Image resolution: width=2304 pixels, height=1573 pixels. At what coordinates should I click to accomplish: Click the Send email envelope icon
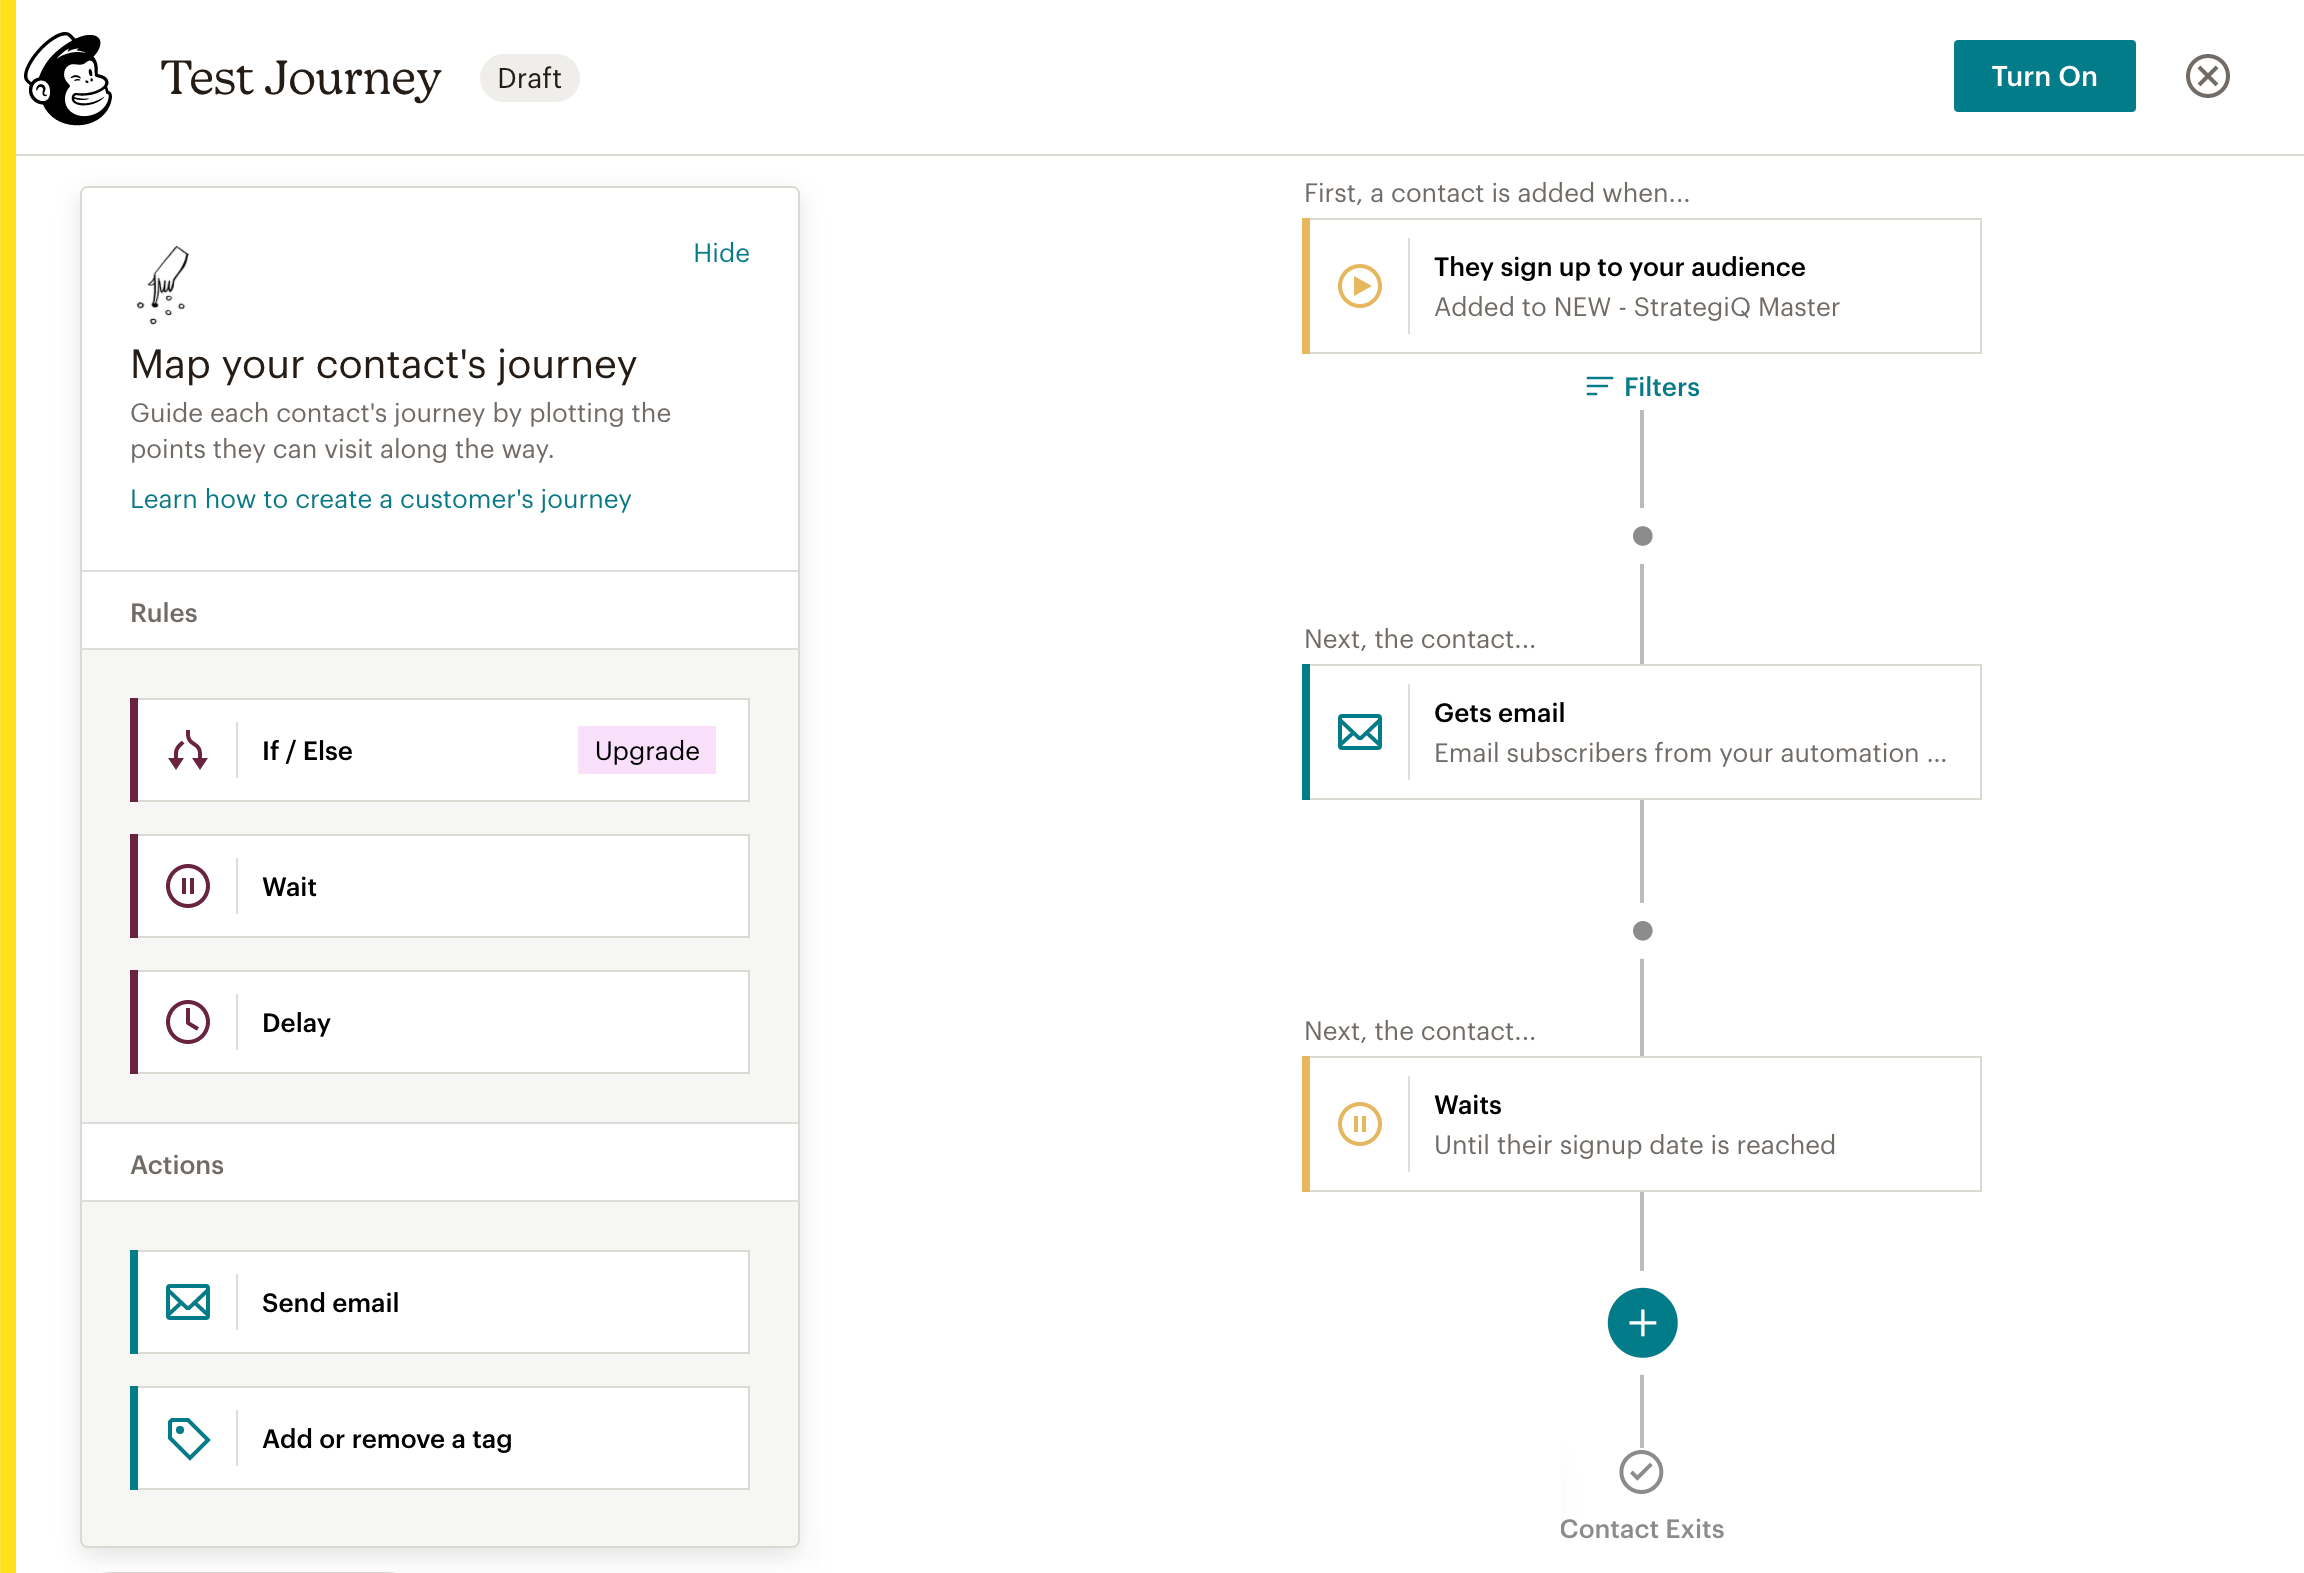tap(187, 1301)
